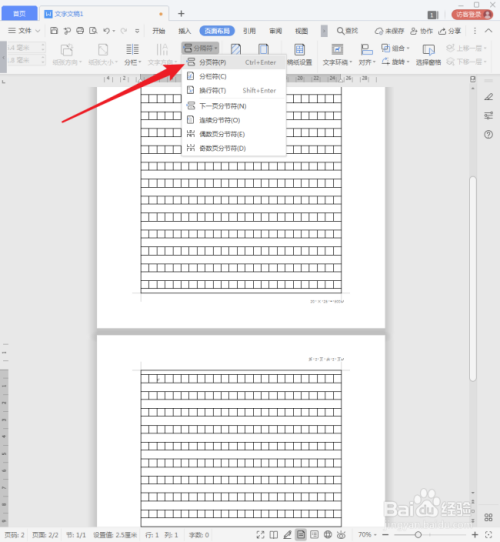Switch to the 引用 ribbon tab

[x=249, y=31]
